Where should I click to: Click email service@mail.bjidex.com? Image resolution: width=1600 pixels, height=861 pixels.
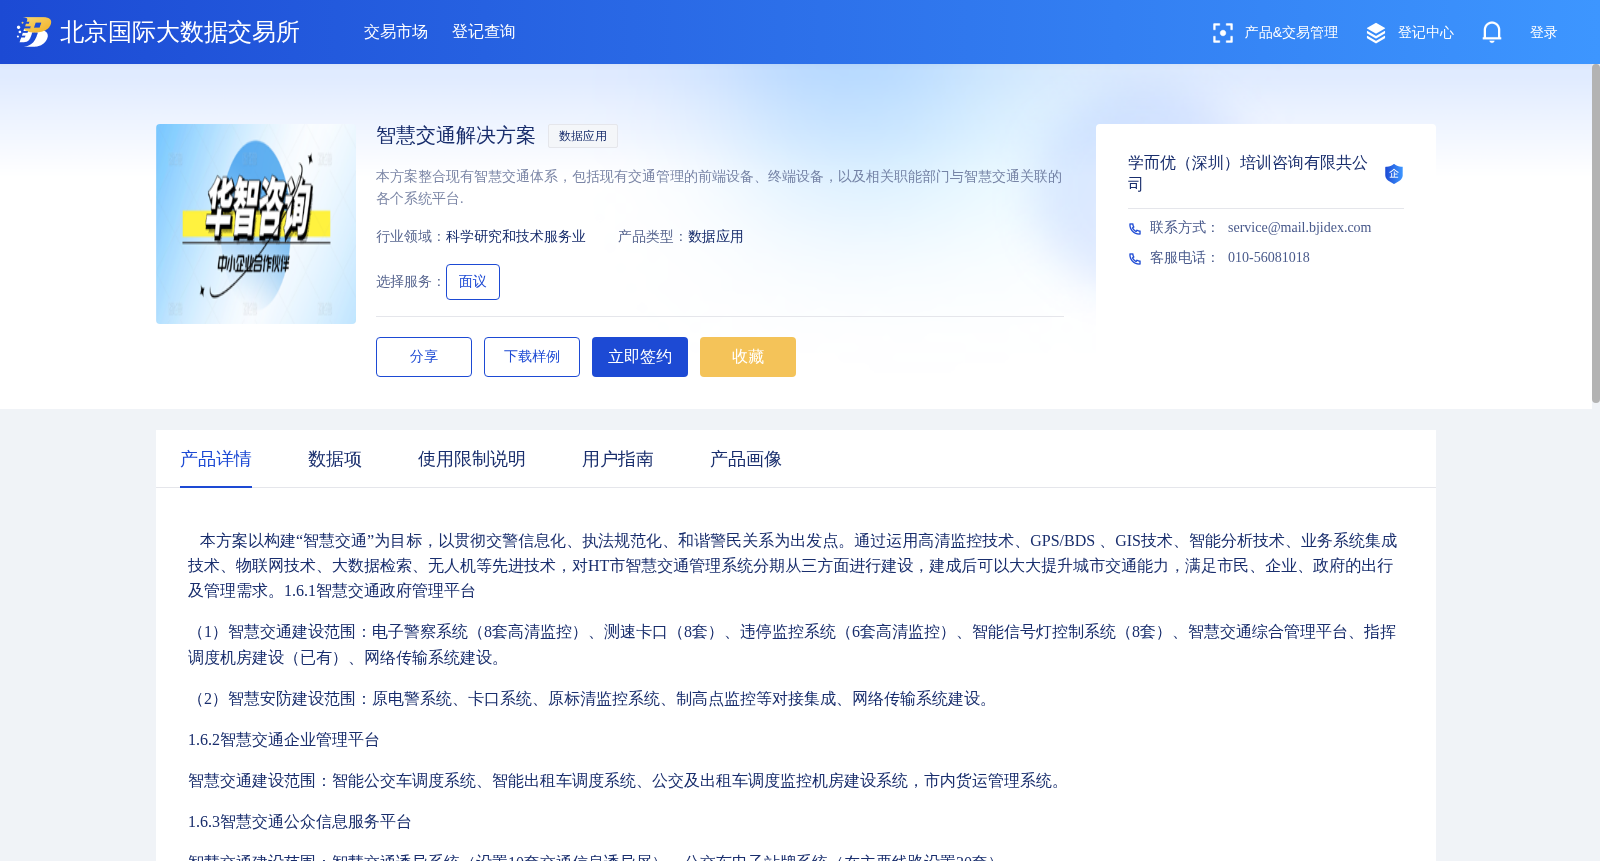pos(1300,228)
